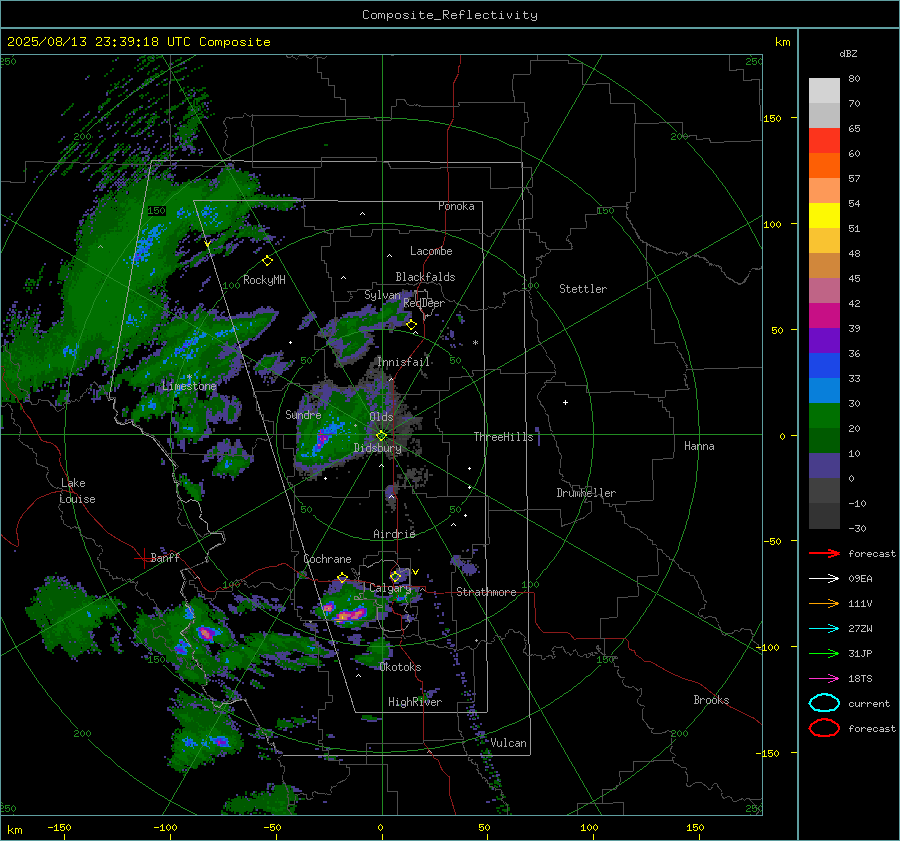This screenshot has height=841, width=900.
Task: Click white plus marker west of Hanna
Action: pos(565,402)
